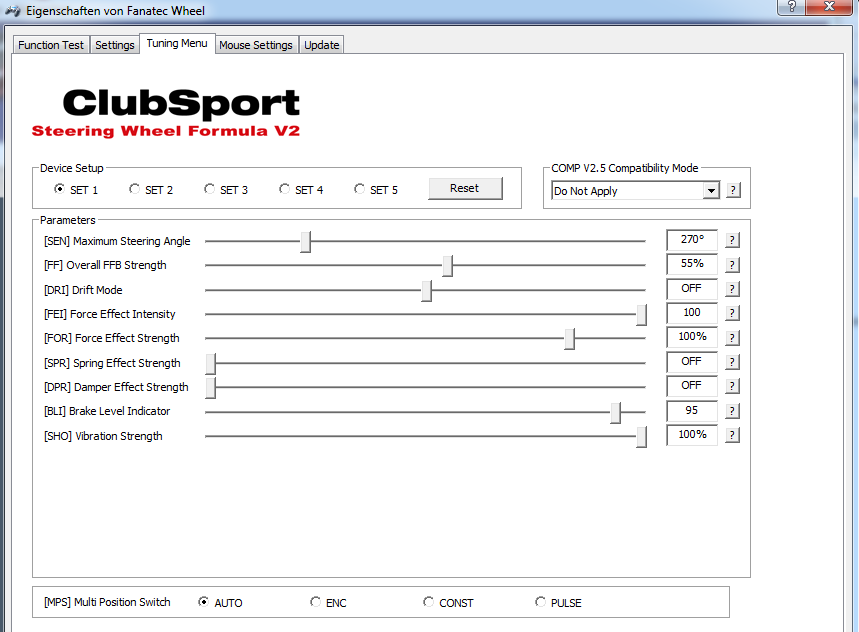Click the "[DRI] Drift Mode" label
Screen dimensions: 859x632
83,290
